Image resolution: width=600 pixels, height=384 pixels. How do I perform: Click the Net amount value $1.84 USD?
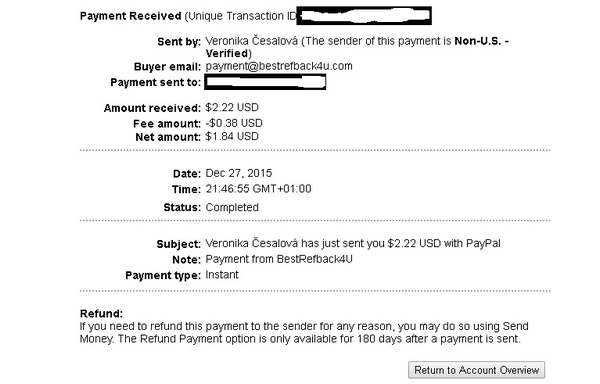tap(232, 137)
